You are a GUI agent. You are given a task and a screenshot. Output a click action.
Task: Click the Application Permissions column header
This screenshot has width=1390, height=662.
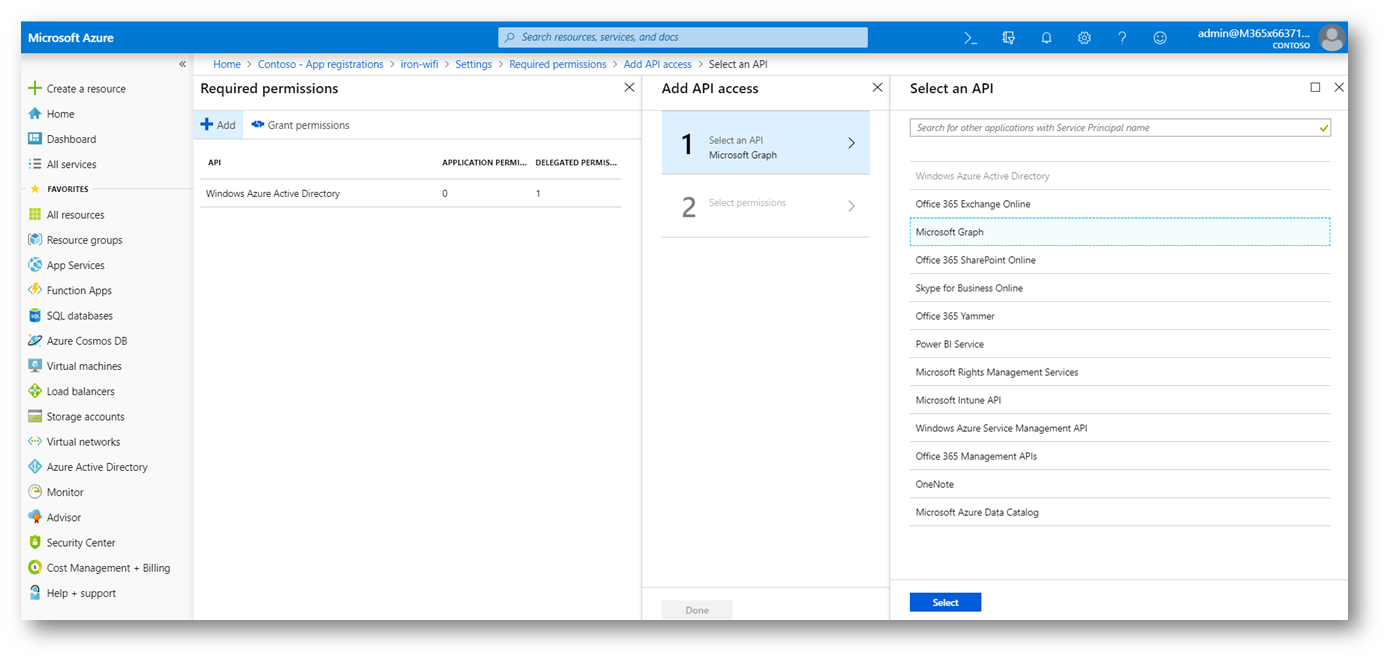tap(484, 162)
